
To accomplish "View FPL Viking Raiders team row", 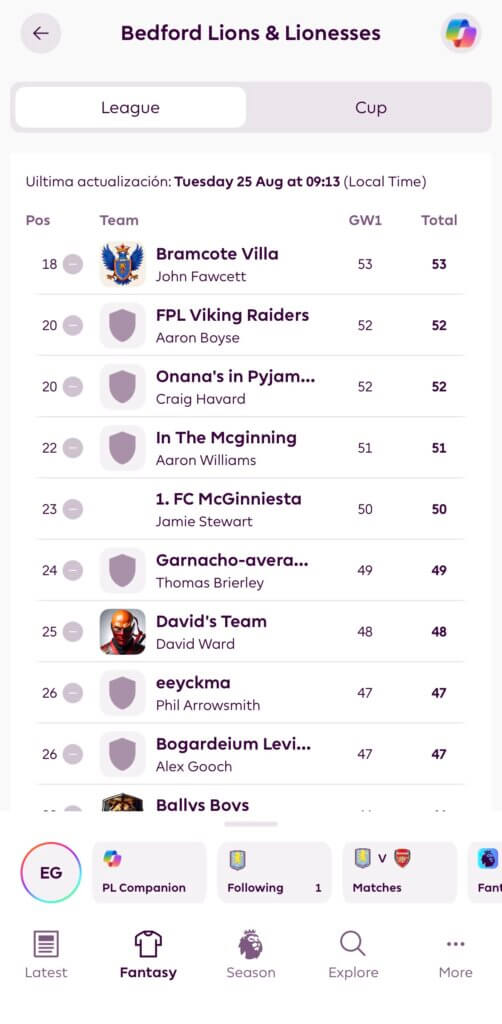I will click(251, 325).
